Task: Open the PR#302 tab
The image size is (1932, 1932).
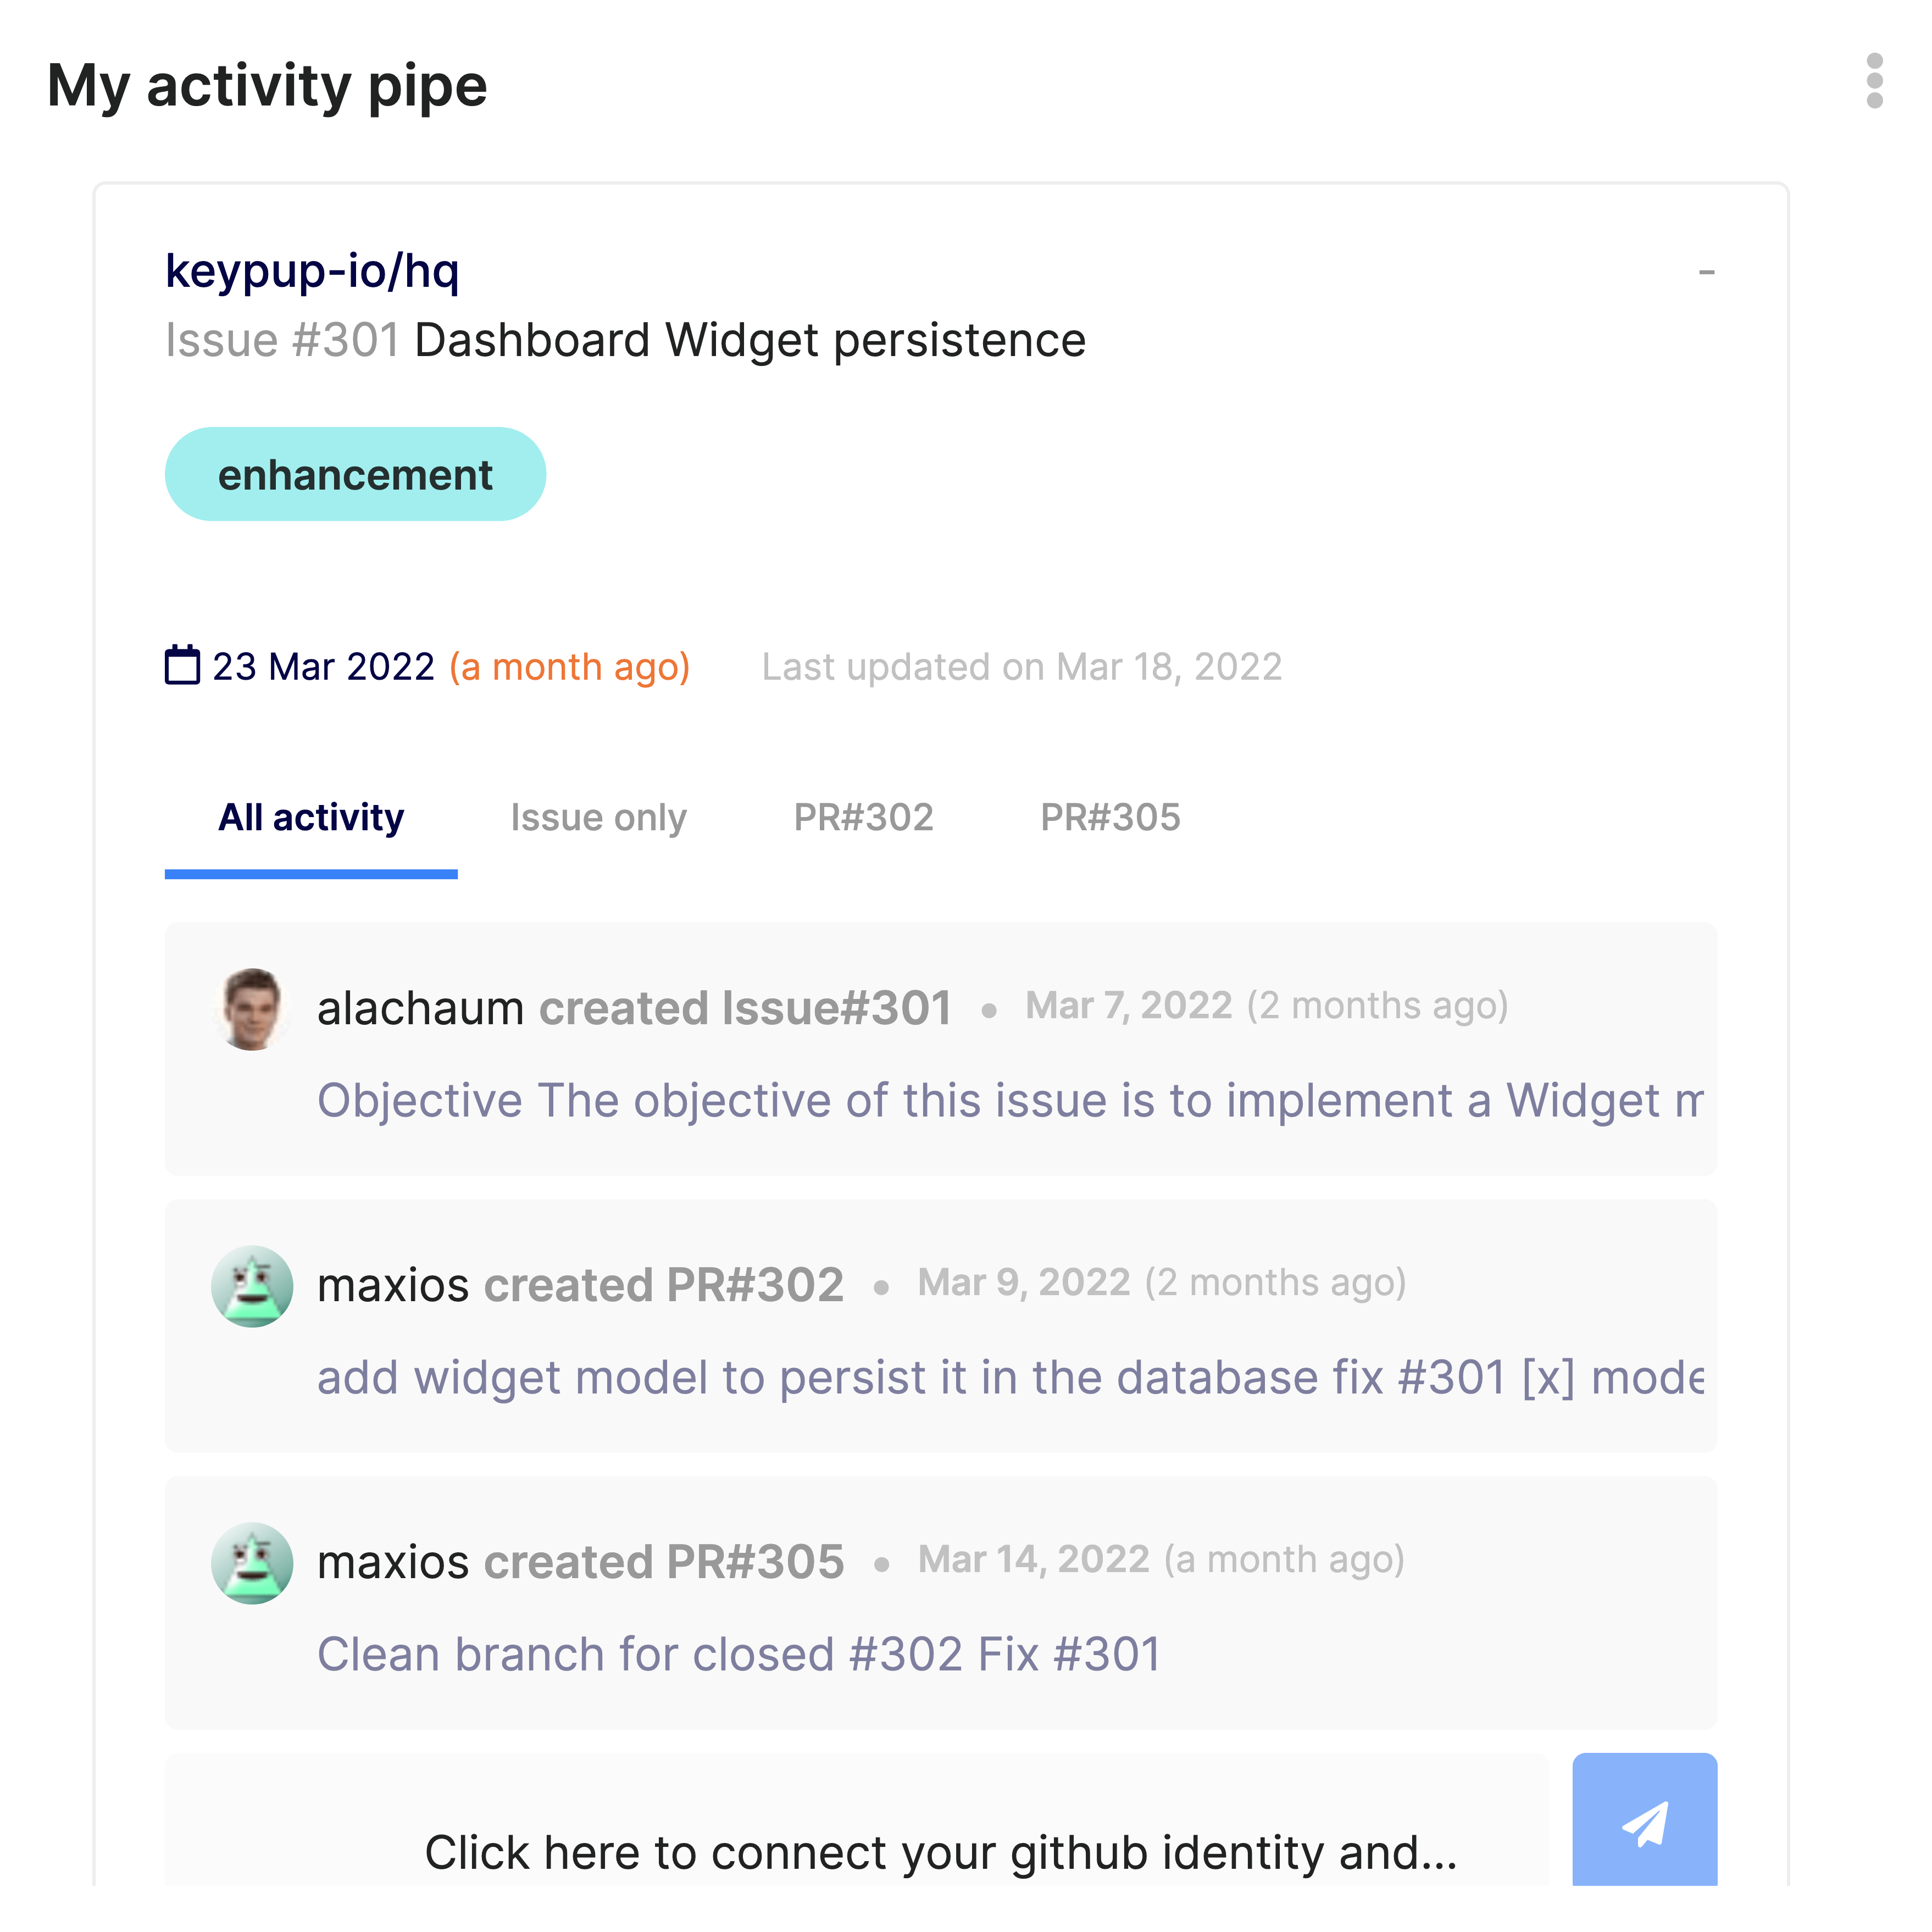Action: coord(863,818)
